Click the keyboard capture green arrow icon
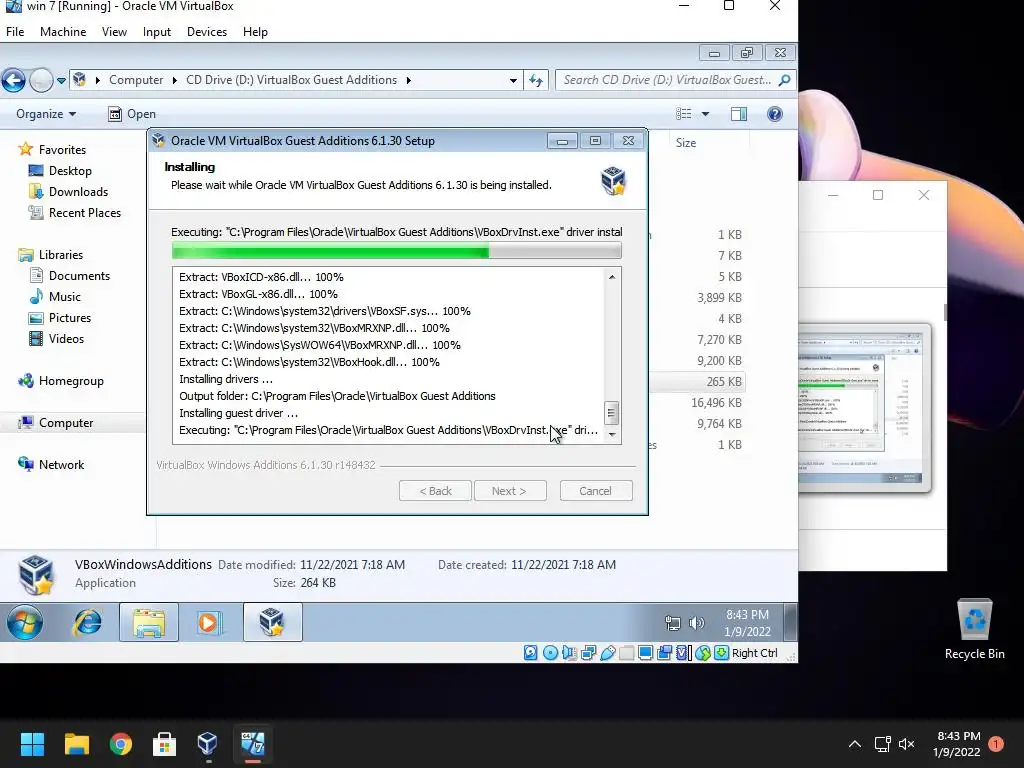Viewport: 1024px width, 768px height. point(721,652)
